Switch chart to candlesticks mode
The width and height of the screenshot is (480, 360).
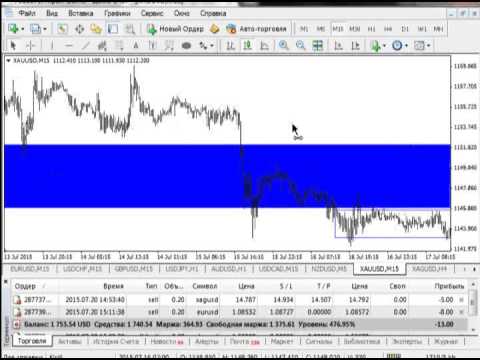tap(247, 45)
